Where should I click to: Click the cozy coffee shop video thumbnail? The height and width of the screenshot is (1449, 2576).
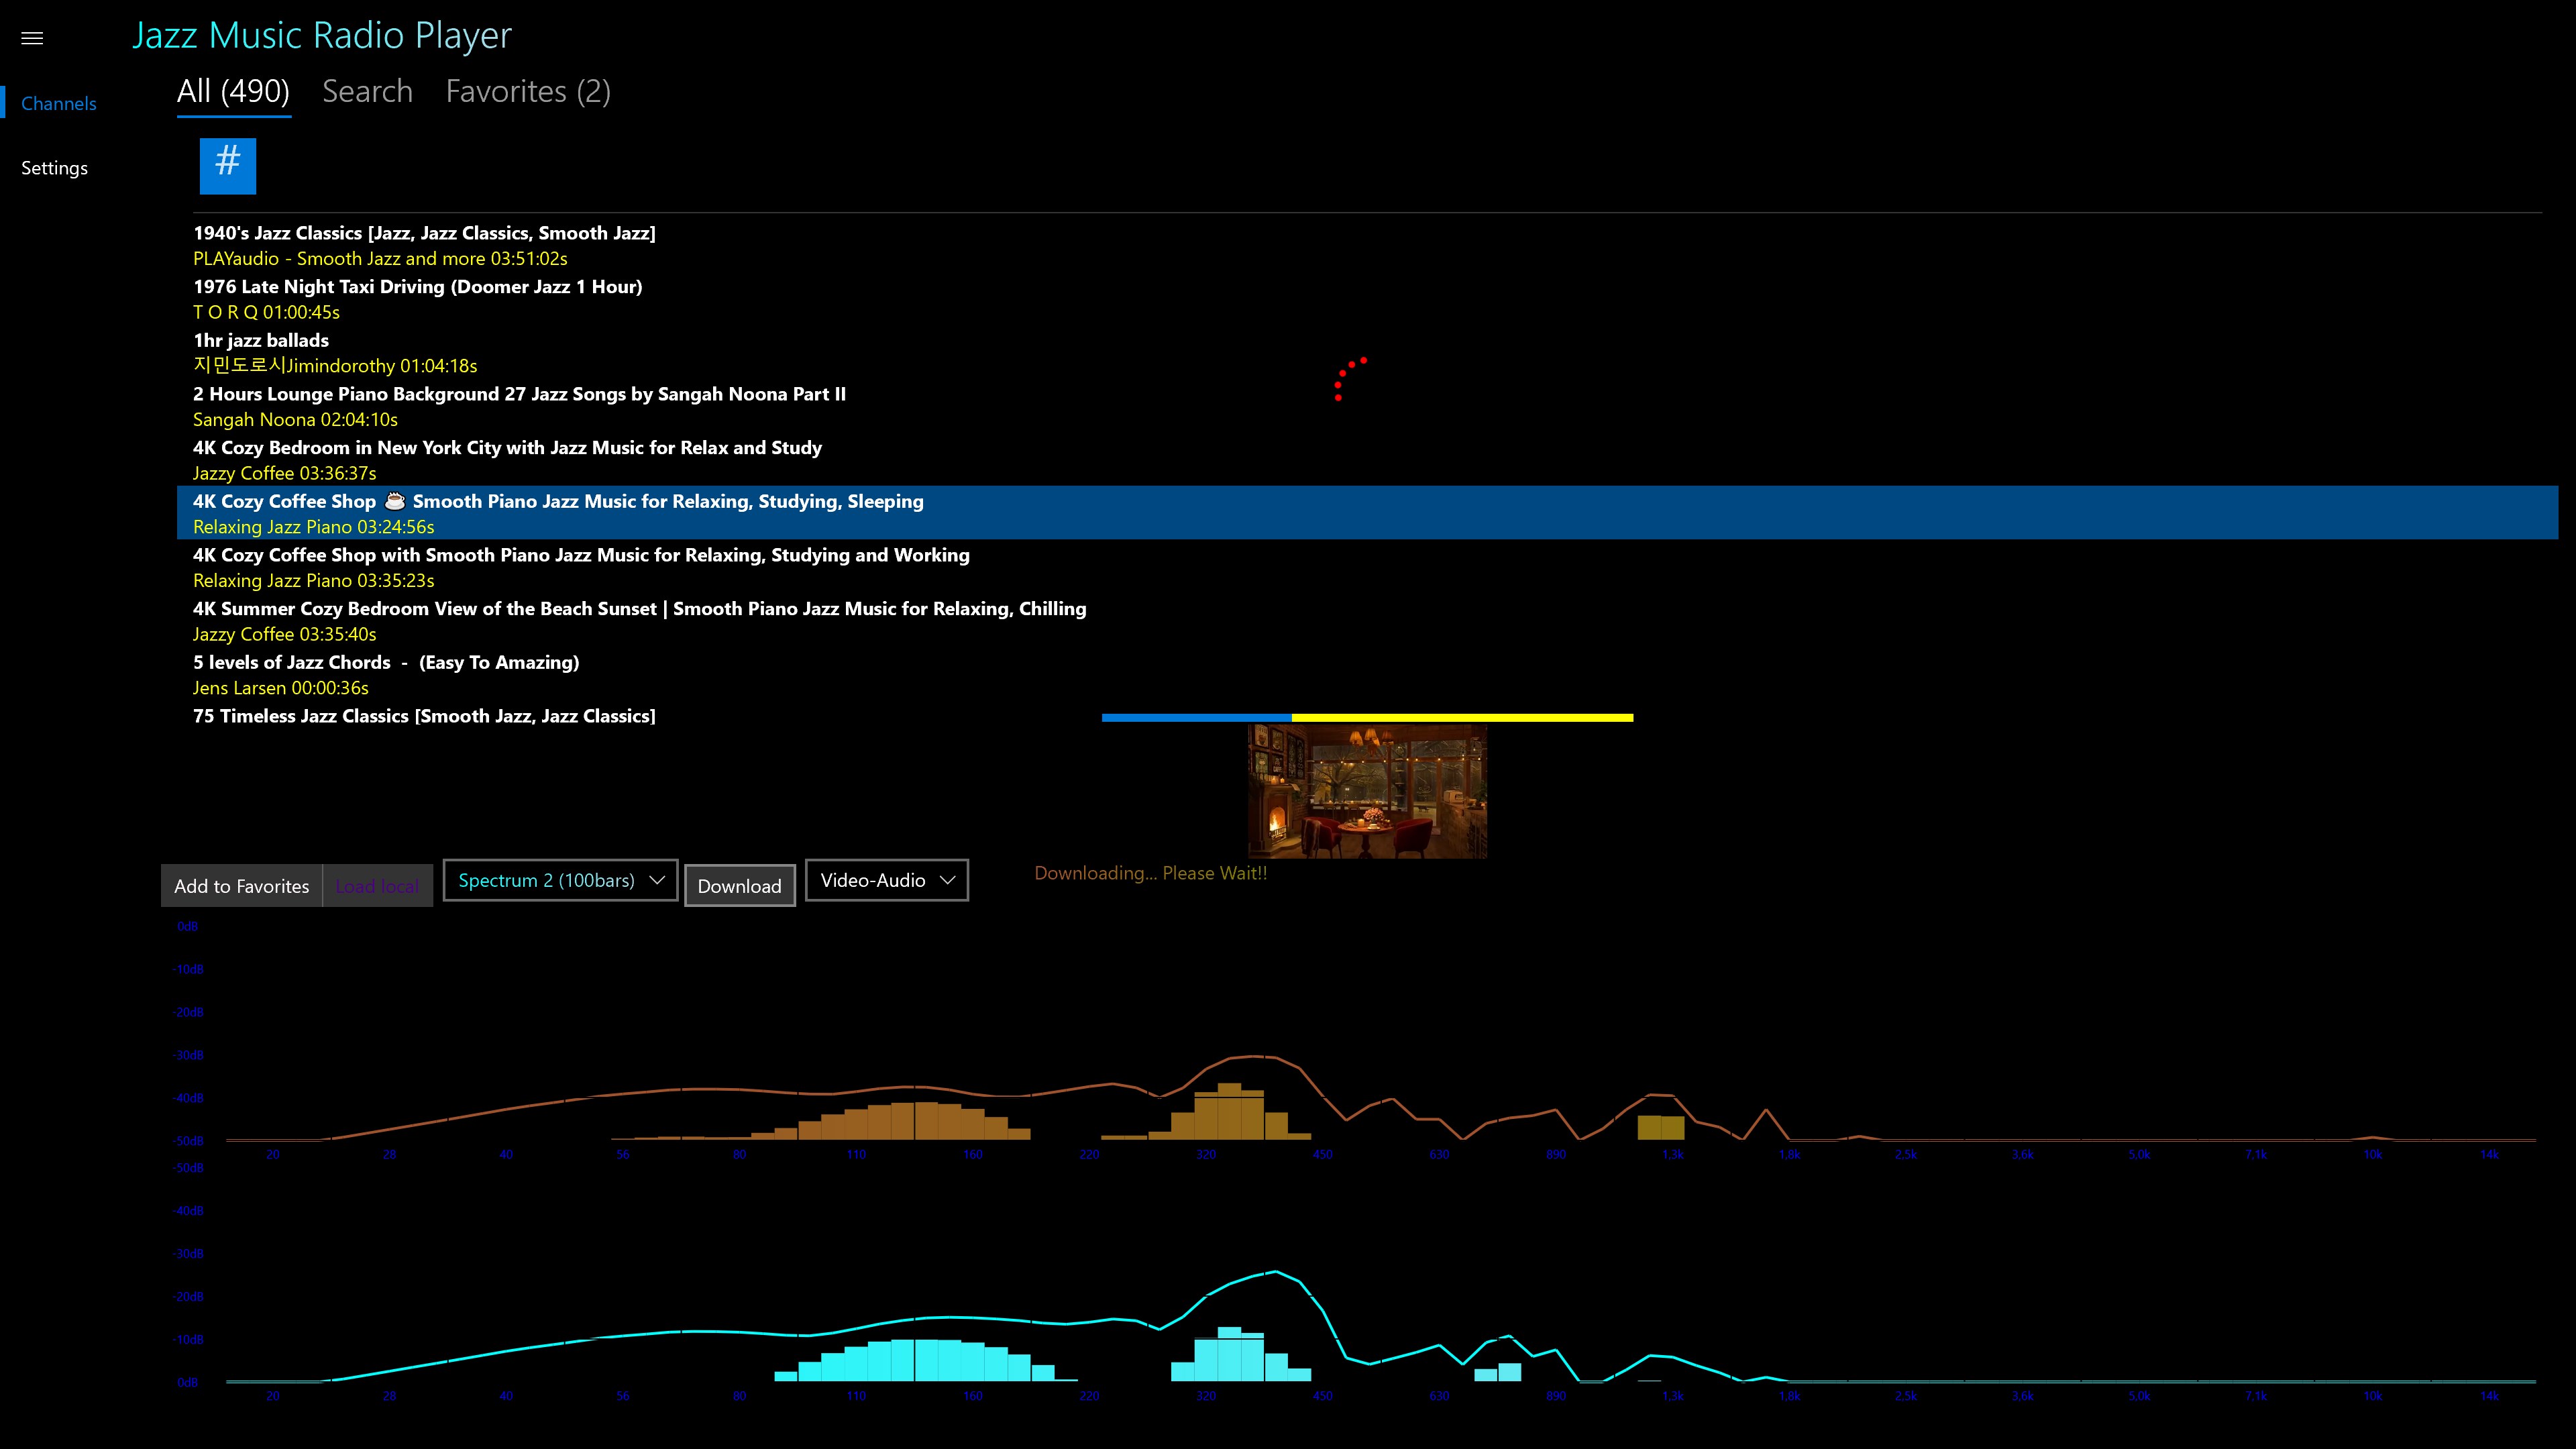(1367, 792)
